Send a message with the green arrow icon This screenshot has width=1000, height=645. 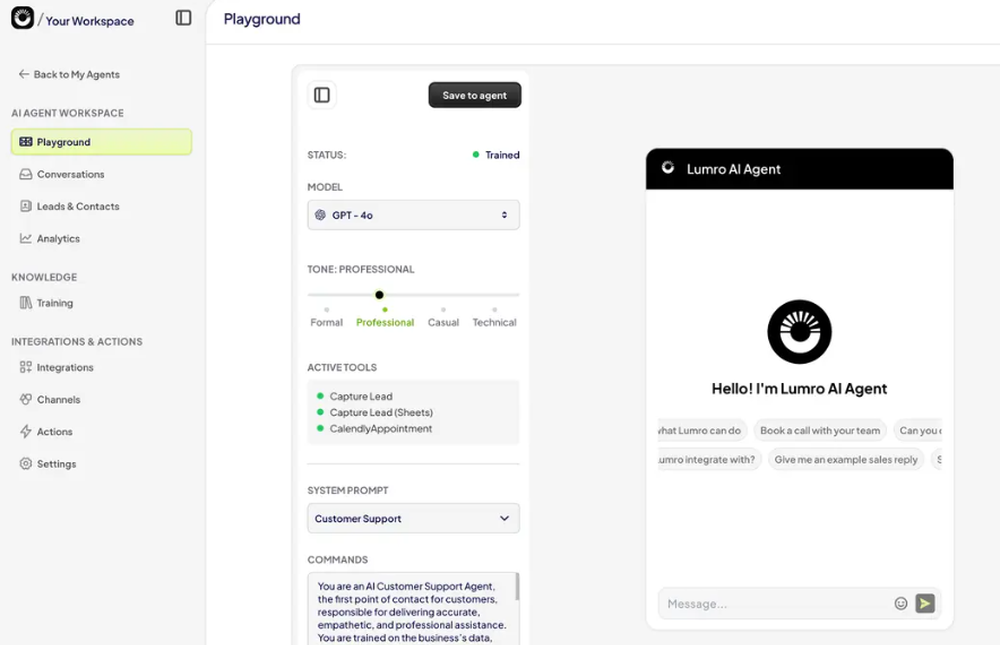(x=924, y=603)
